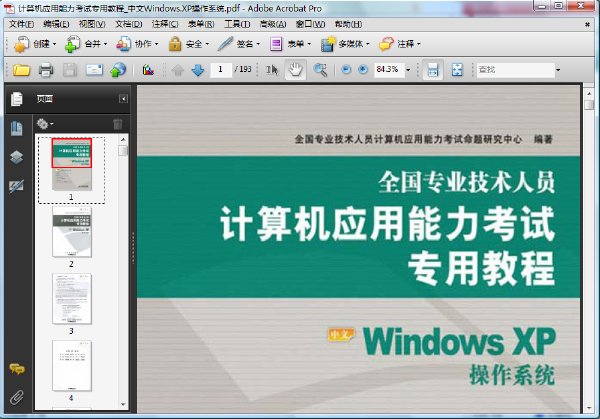600x419 pixels.
Task: Open the 注释(C) menu
Action: tap(165, 24)
